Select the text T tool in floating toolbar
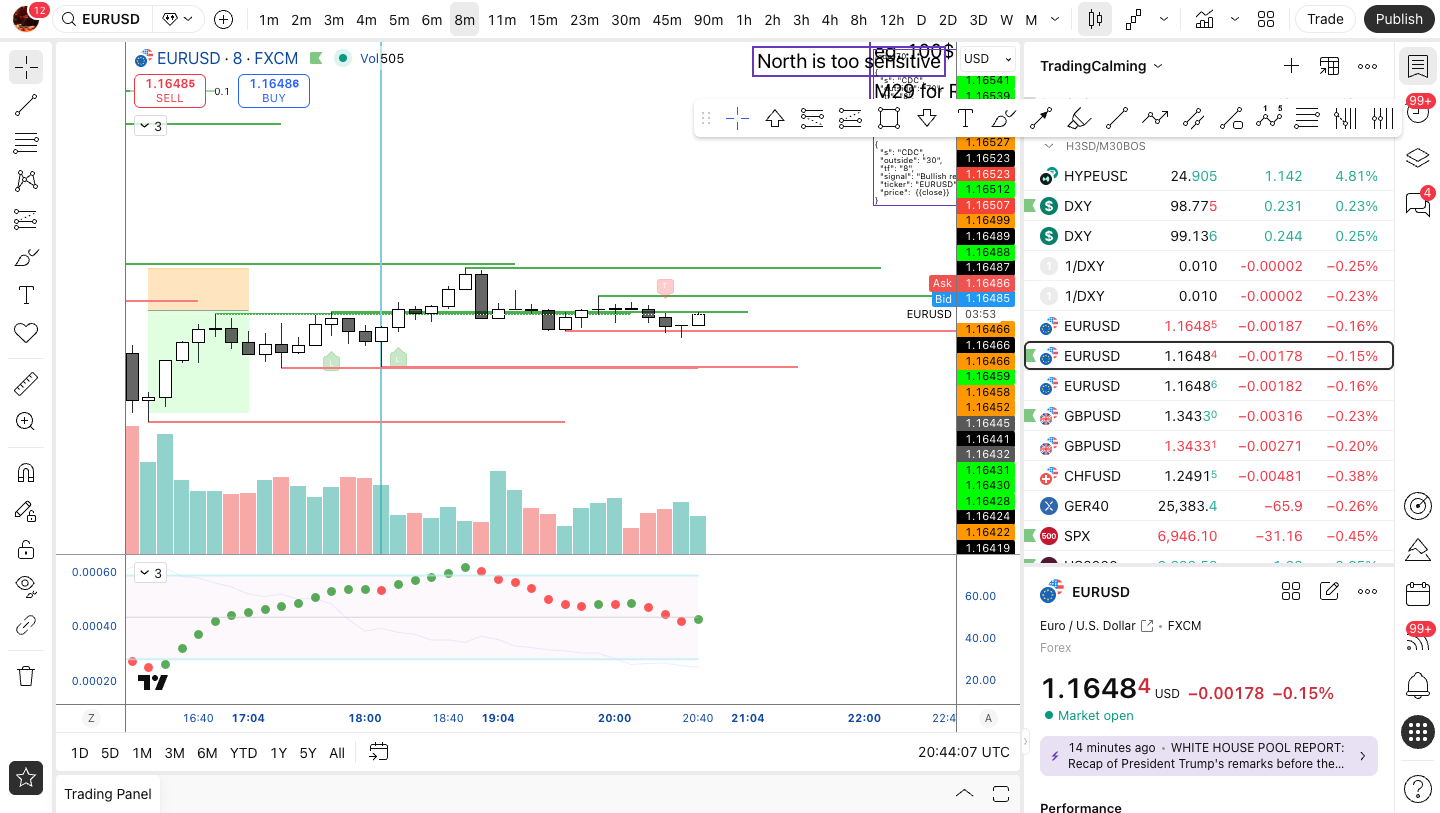This screenshot has height=813, width=1440. pyautogui.click(x=965, y=119)
